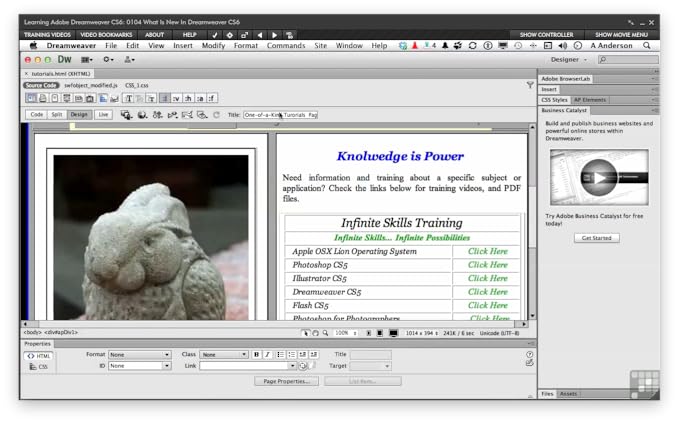
Task: Click the Check browser compatibility icon
Action: 187,115
